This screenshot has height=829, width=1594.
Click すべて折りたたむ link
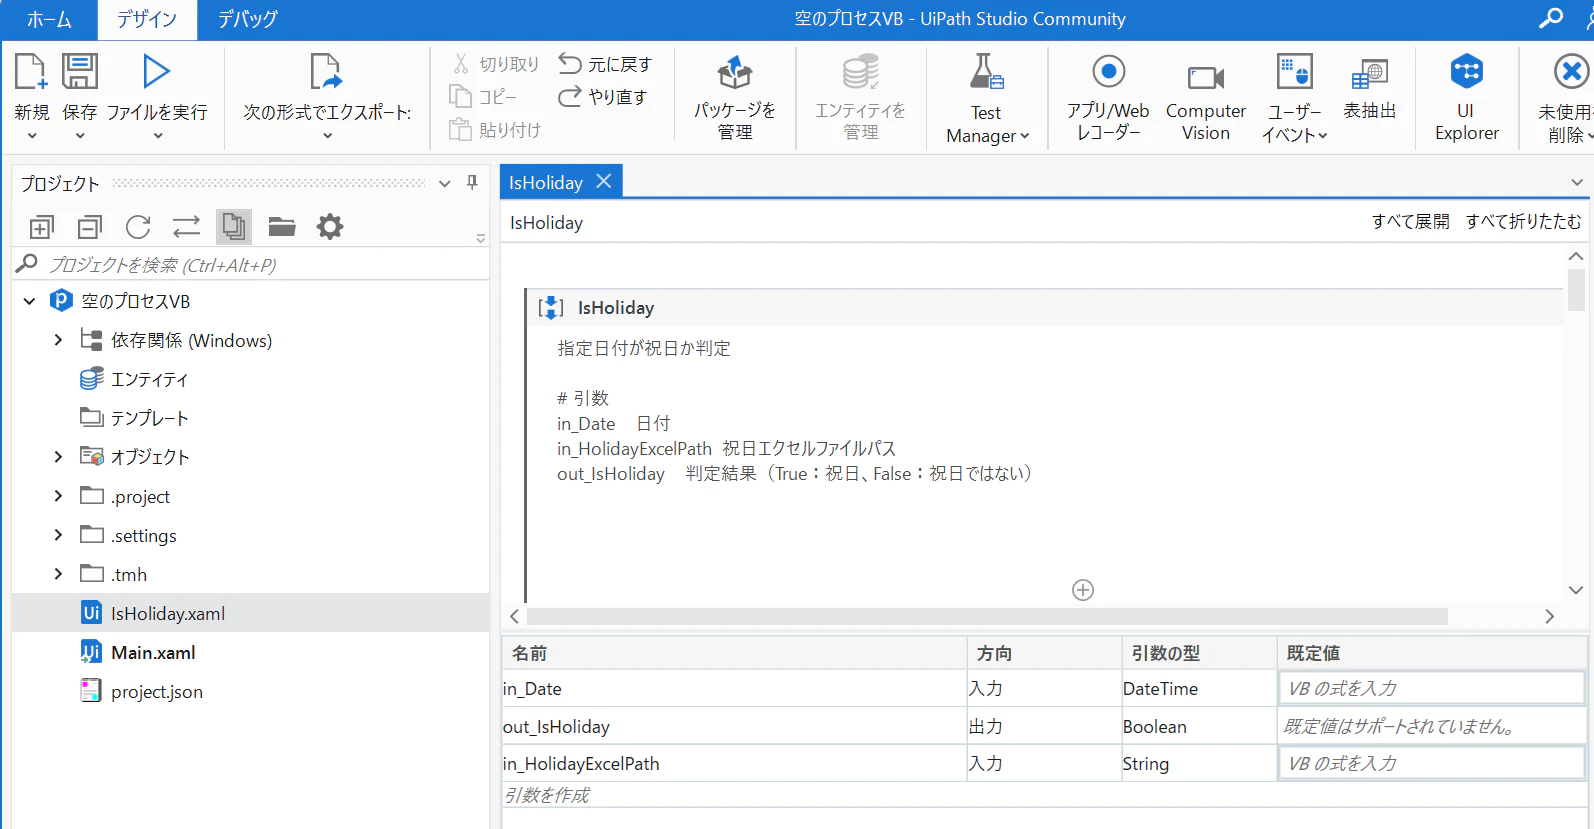[1524, 221]
